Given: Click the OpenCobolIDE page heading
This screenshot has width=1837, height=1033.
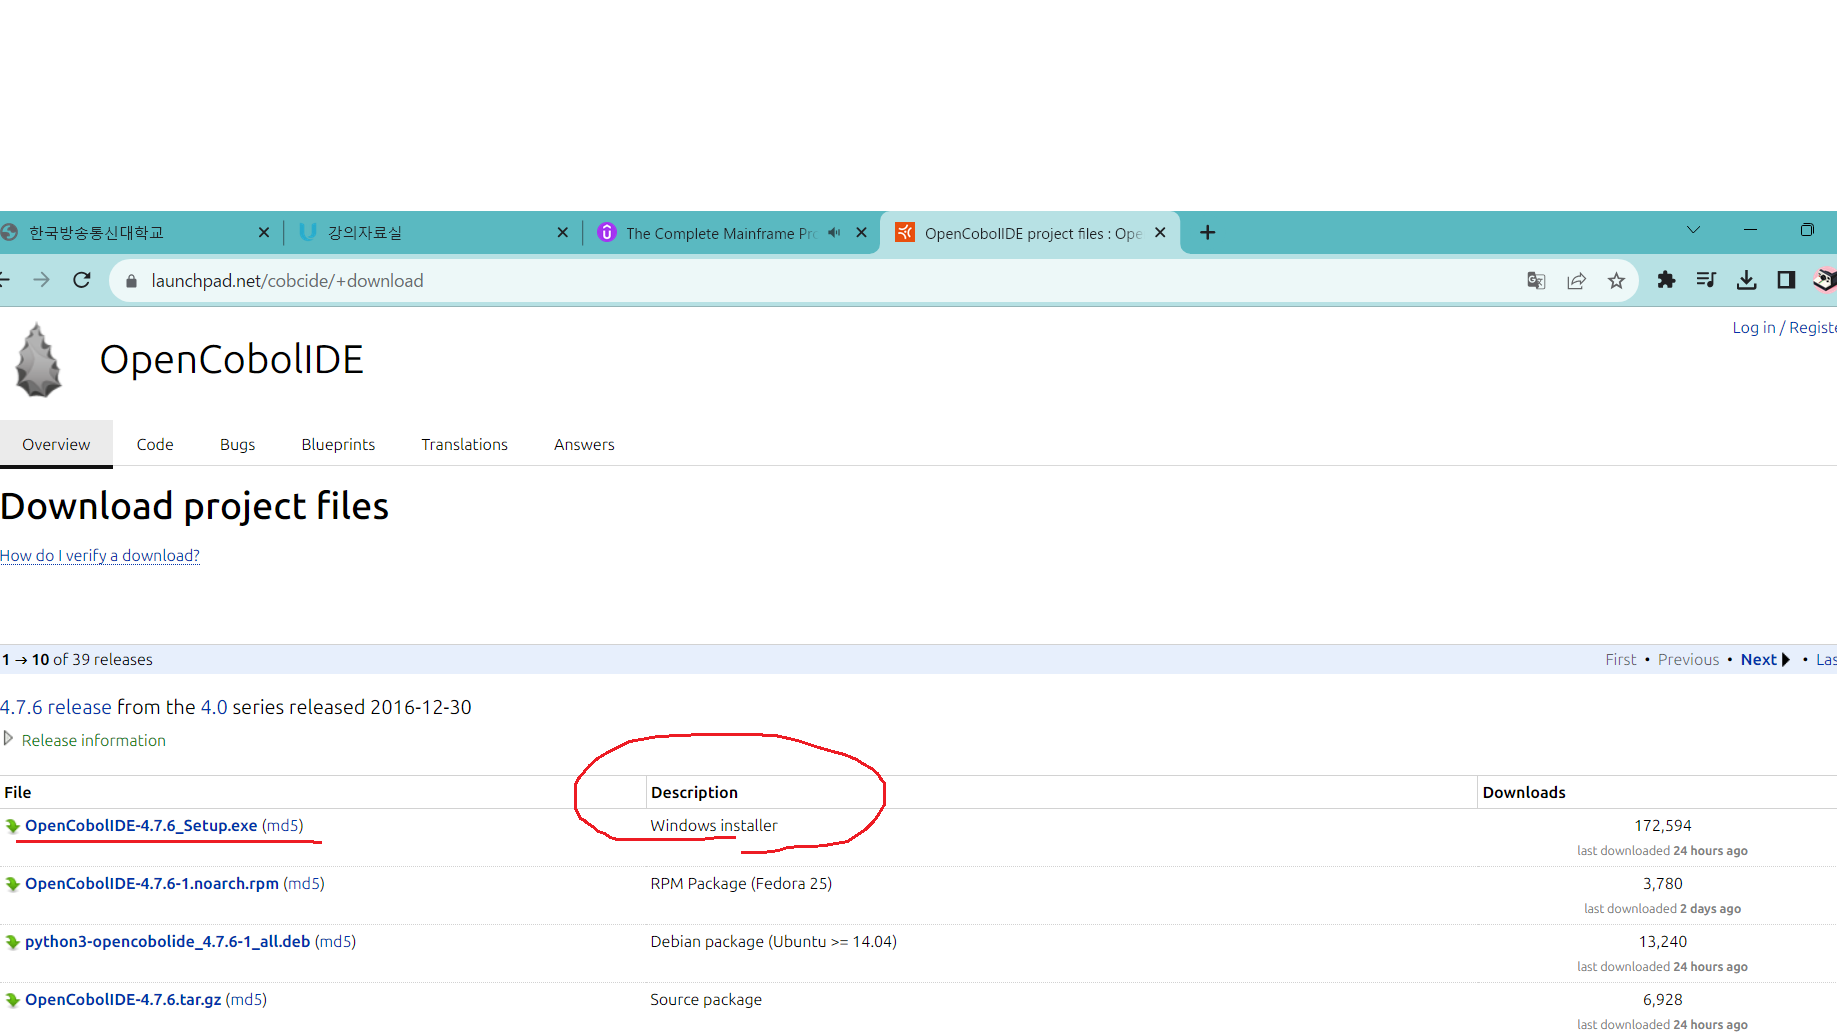Looking at the screenshot, I should pyautogui.click(x=231, y=360).
